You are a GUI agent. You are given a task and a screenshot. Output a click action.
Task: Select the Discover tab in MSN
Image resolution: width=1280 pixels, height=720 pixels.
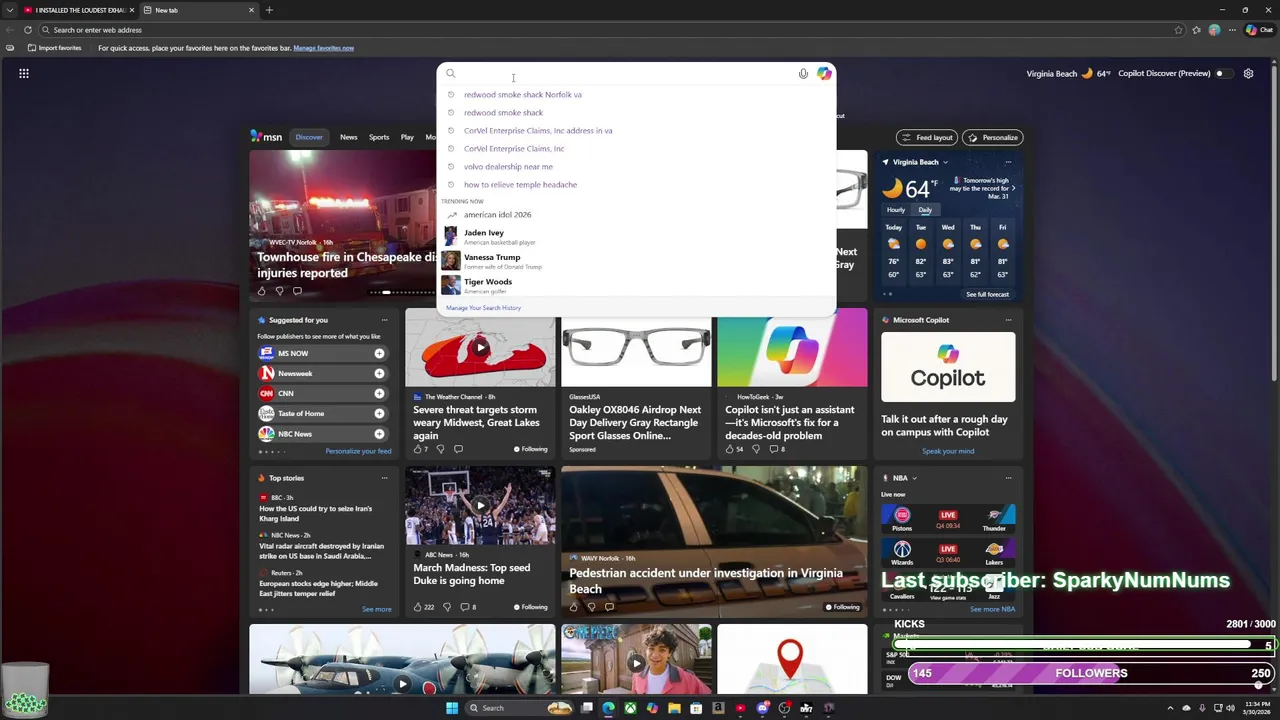coord(309,137)
